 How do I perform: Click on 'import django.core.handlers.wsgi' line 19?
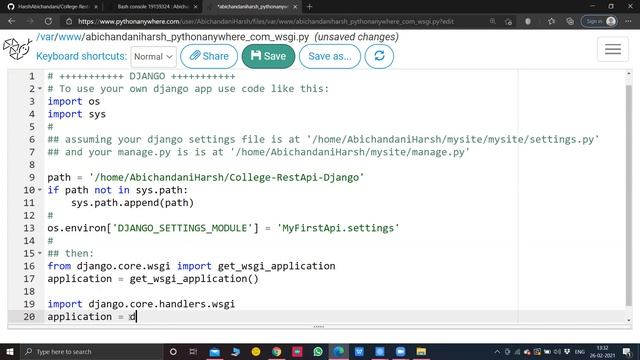click(x=141, y=304)
